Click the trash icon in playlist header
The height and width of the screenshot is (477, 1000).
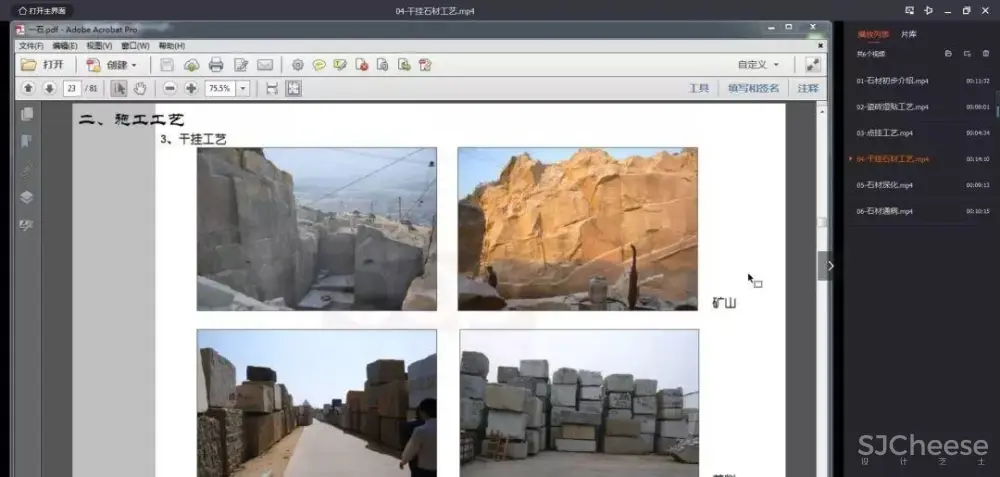[x=985, y=54]
